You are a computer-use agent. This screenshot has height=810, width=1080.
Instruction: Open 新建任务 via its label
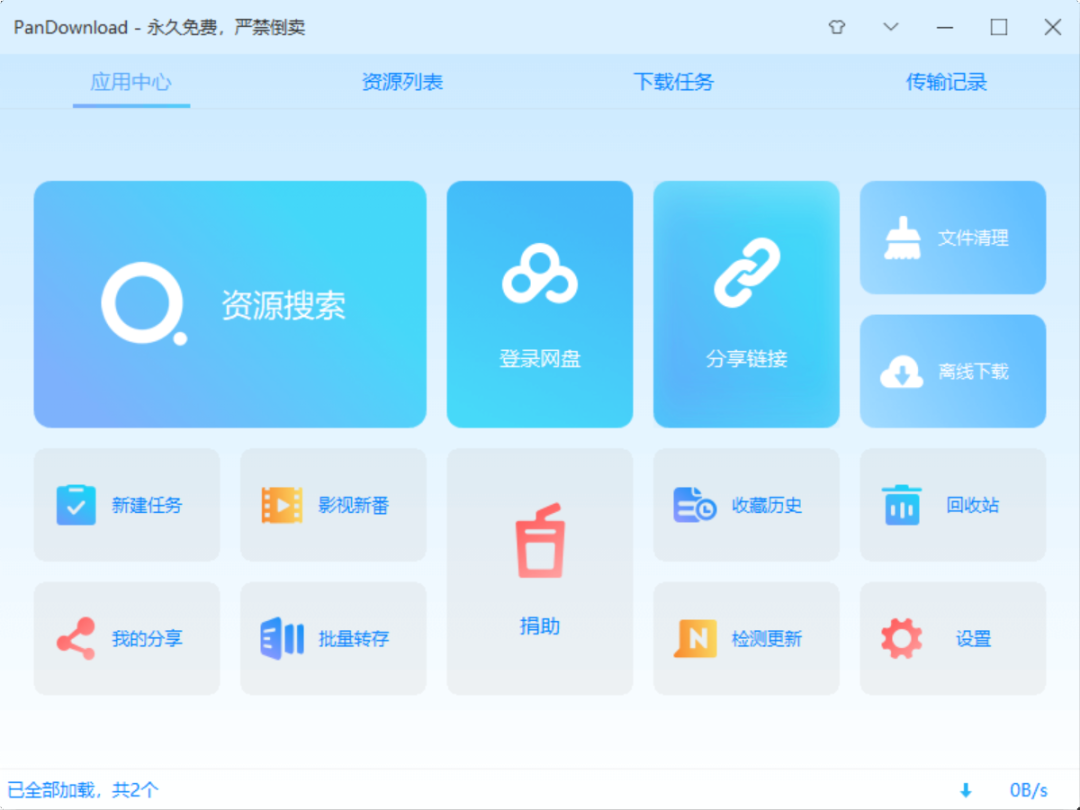coord(147,506)
